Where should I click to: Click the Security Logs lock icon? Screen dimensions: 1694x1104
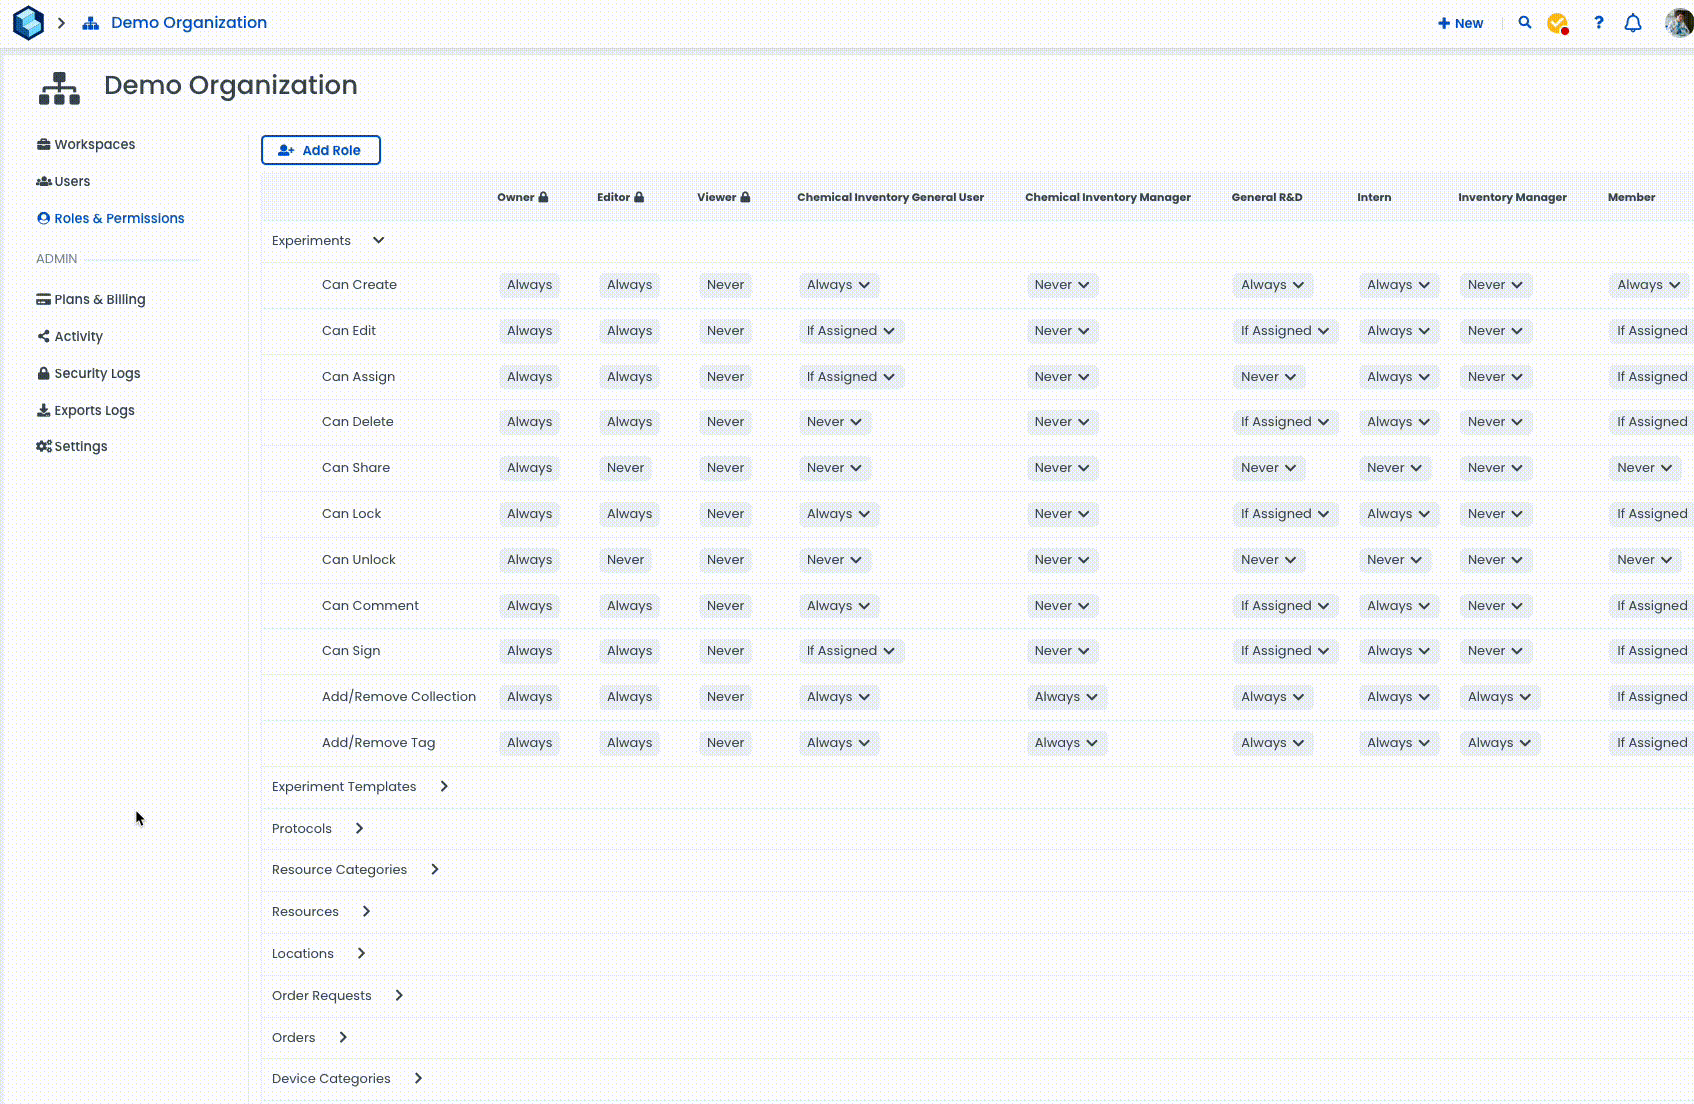coord(43,373)
